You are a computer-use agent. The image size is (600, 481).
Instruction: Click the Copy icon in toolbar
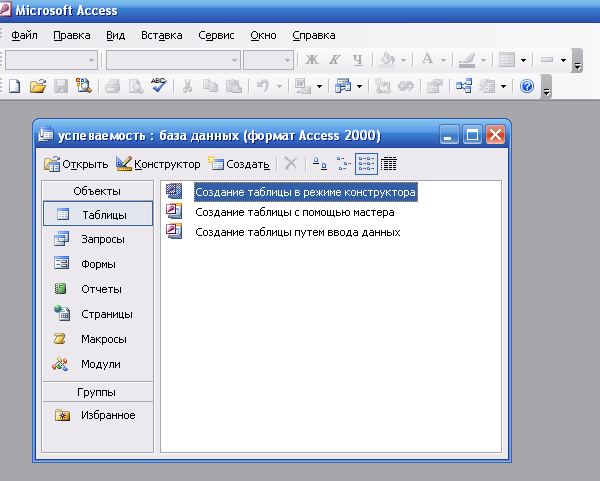click(210, 86)
